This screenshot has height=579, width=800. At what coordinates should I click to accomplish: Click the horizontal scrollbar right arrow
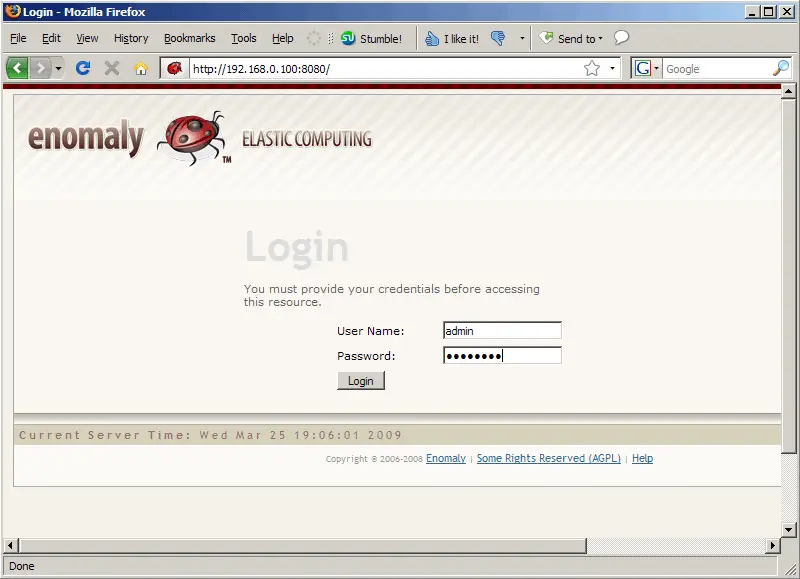(x=772, y=545)
